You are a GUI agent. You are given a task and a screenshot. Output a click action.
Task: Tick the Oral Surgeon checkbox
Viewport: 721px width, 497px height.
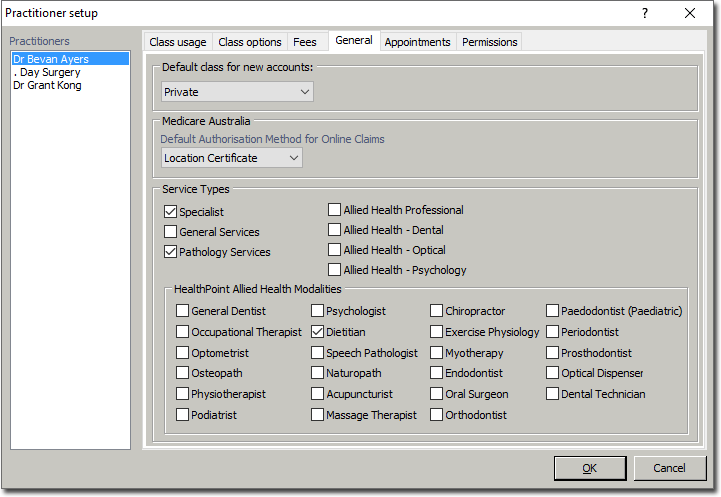pyautogui.click(x=437, y=394)
